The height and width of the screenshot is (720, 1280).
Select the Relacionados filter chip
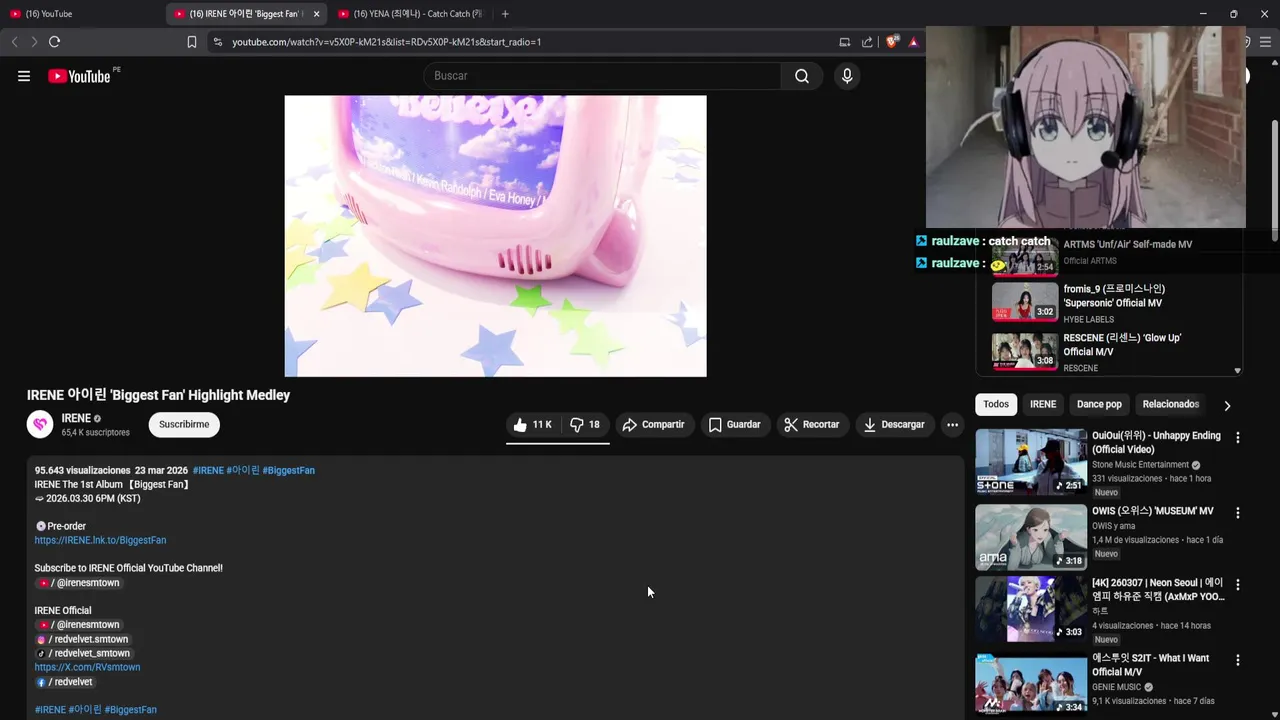click(x=1171, y=404)
